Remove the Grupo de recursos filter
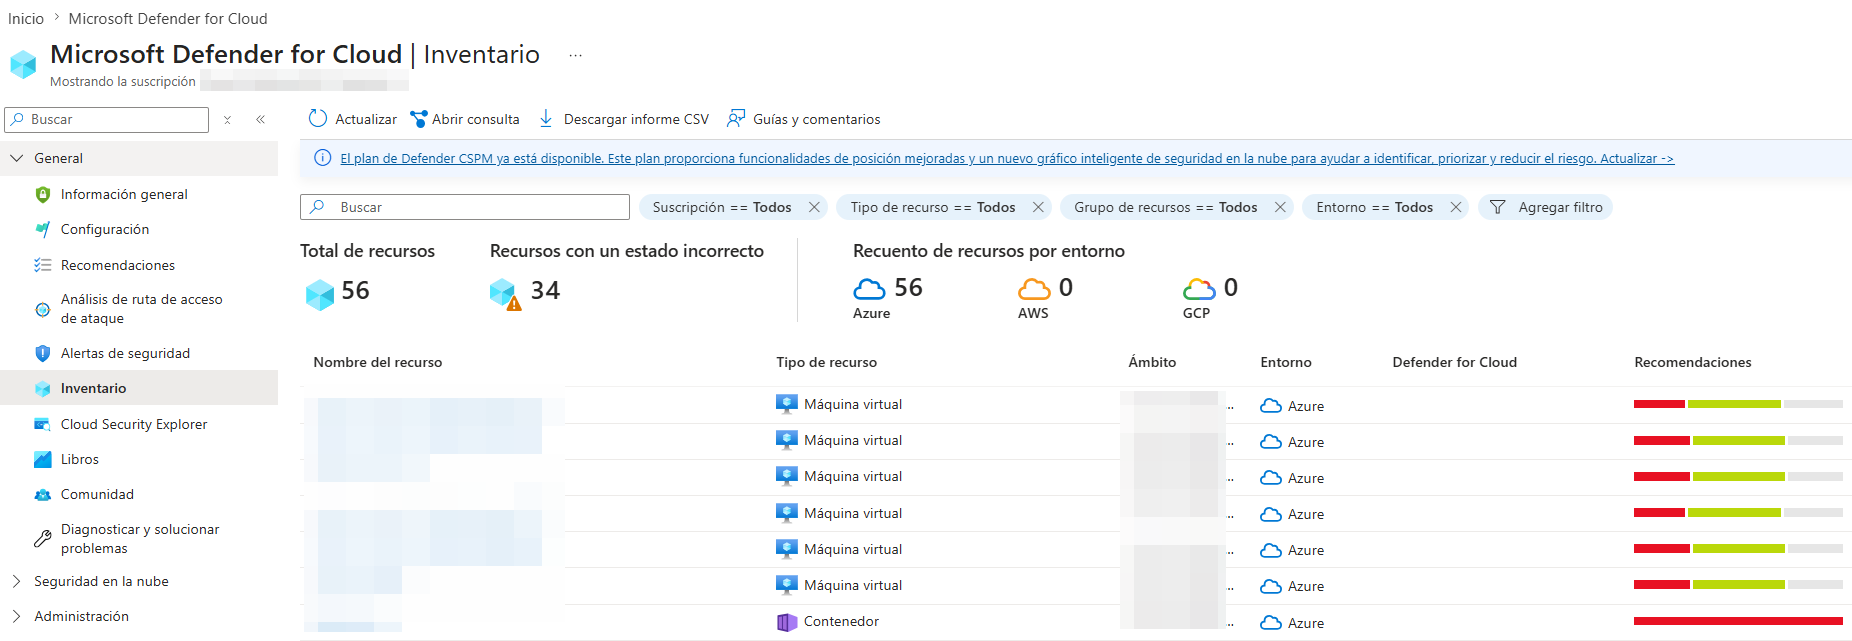Image resolution: width=1852 pixels, height=641 pixels. 1280,207
